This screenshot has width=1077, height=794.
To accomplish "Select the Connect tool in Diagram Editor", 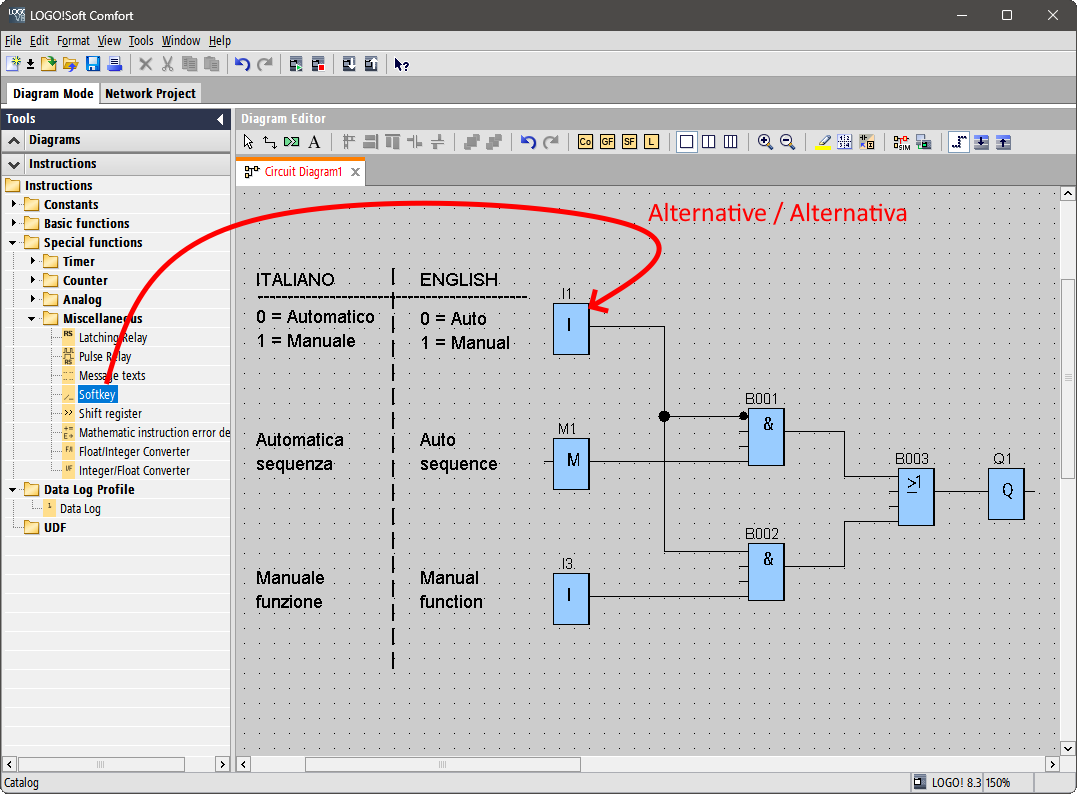I will click(270, 142).
